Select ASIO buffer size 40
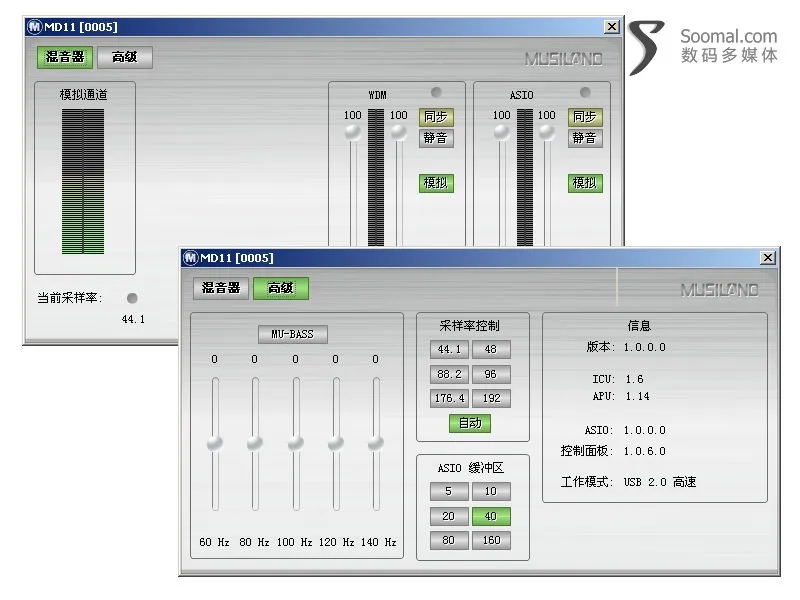The width and height of the screenshot is (800, 600). coord(491,516)
